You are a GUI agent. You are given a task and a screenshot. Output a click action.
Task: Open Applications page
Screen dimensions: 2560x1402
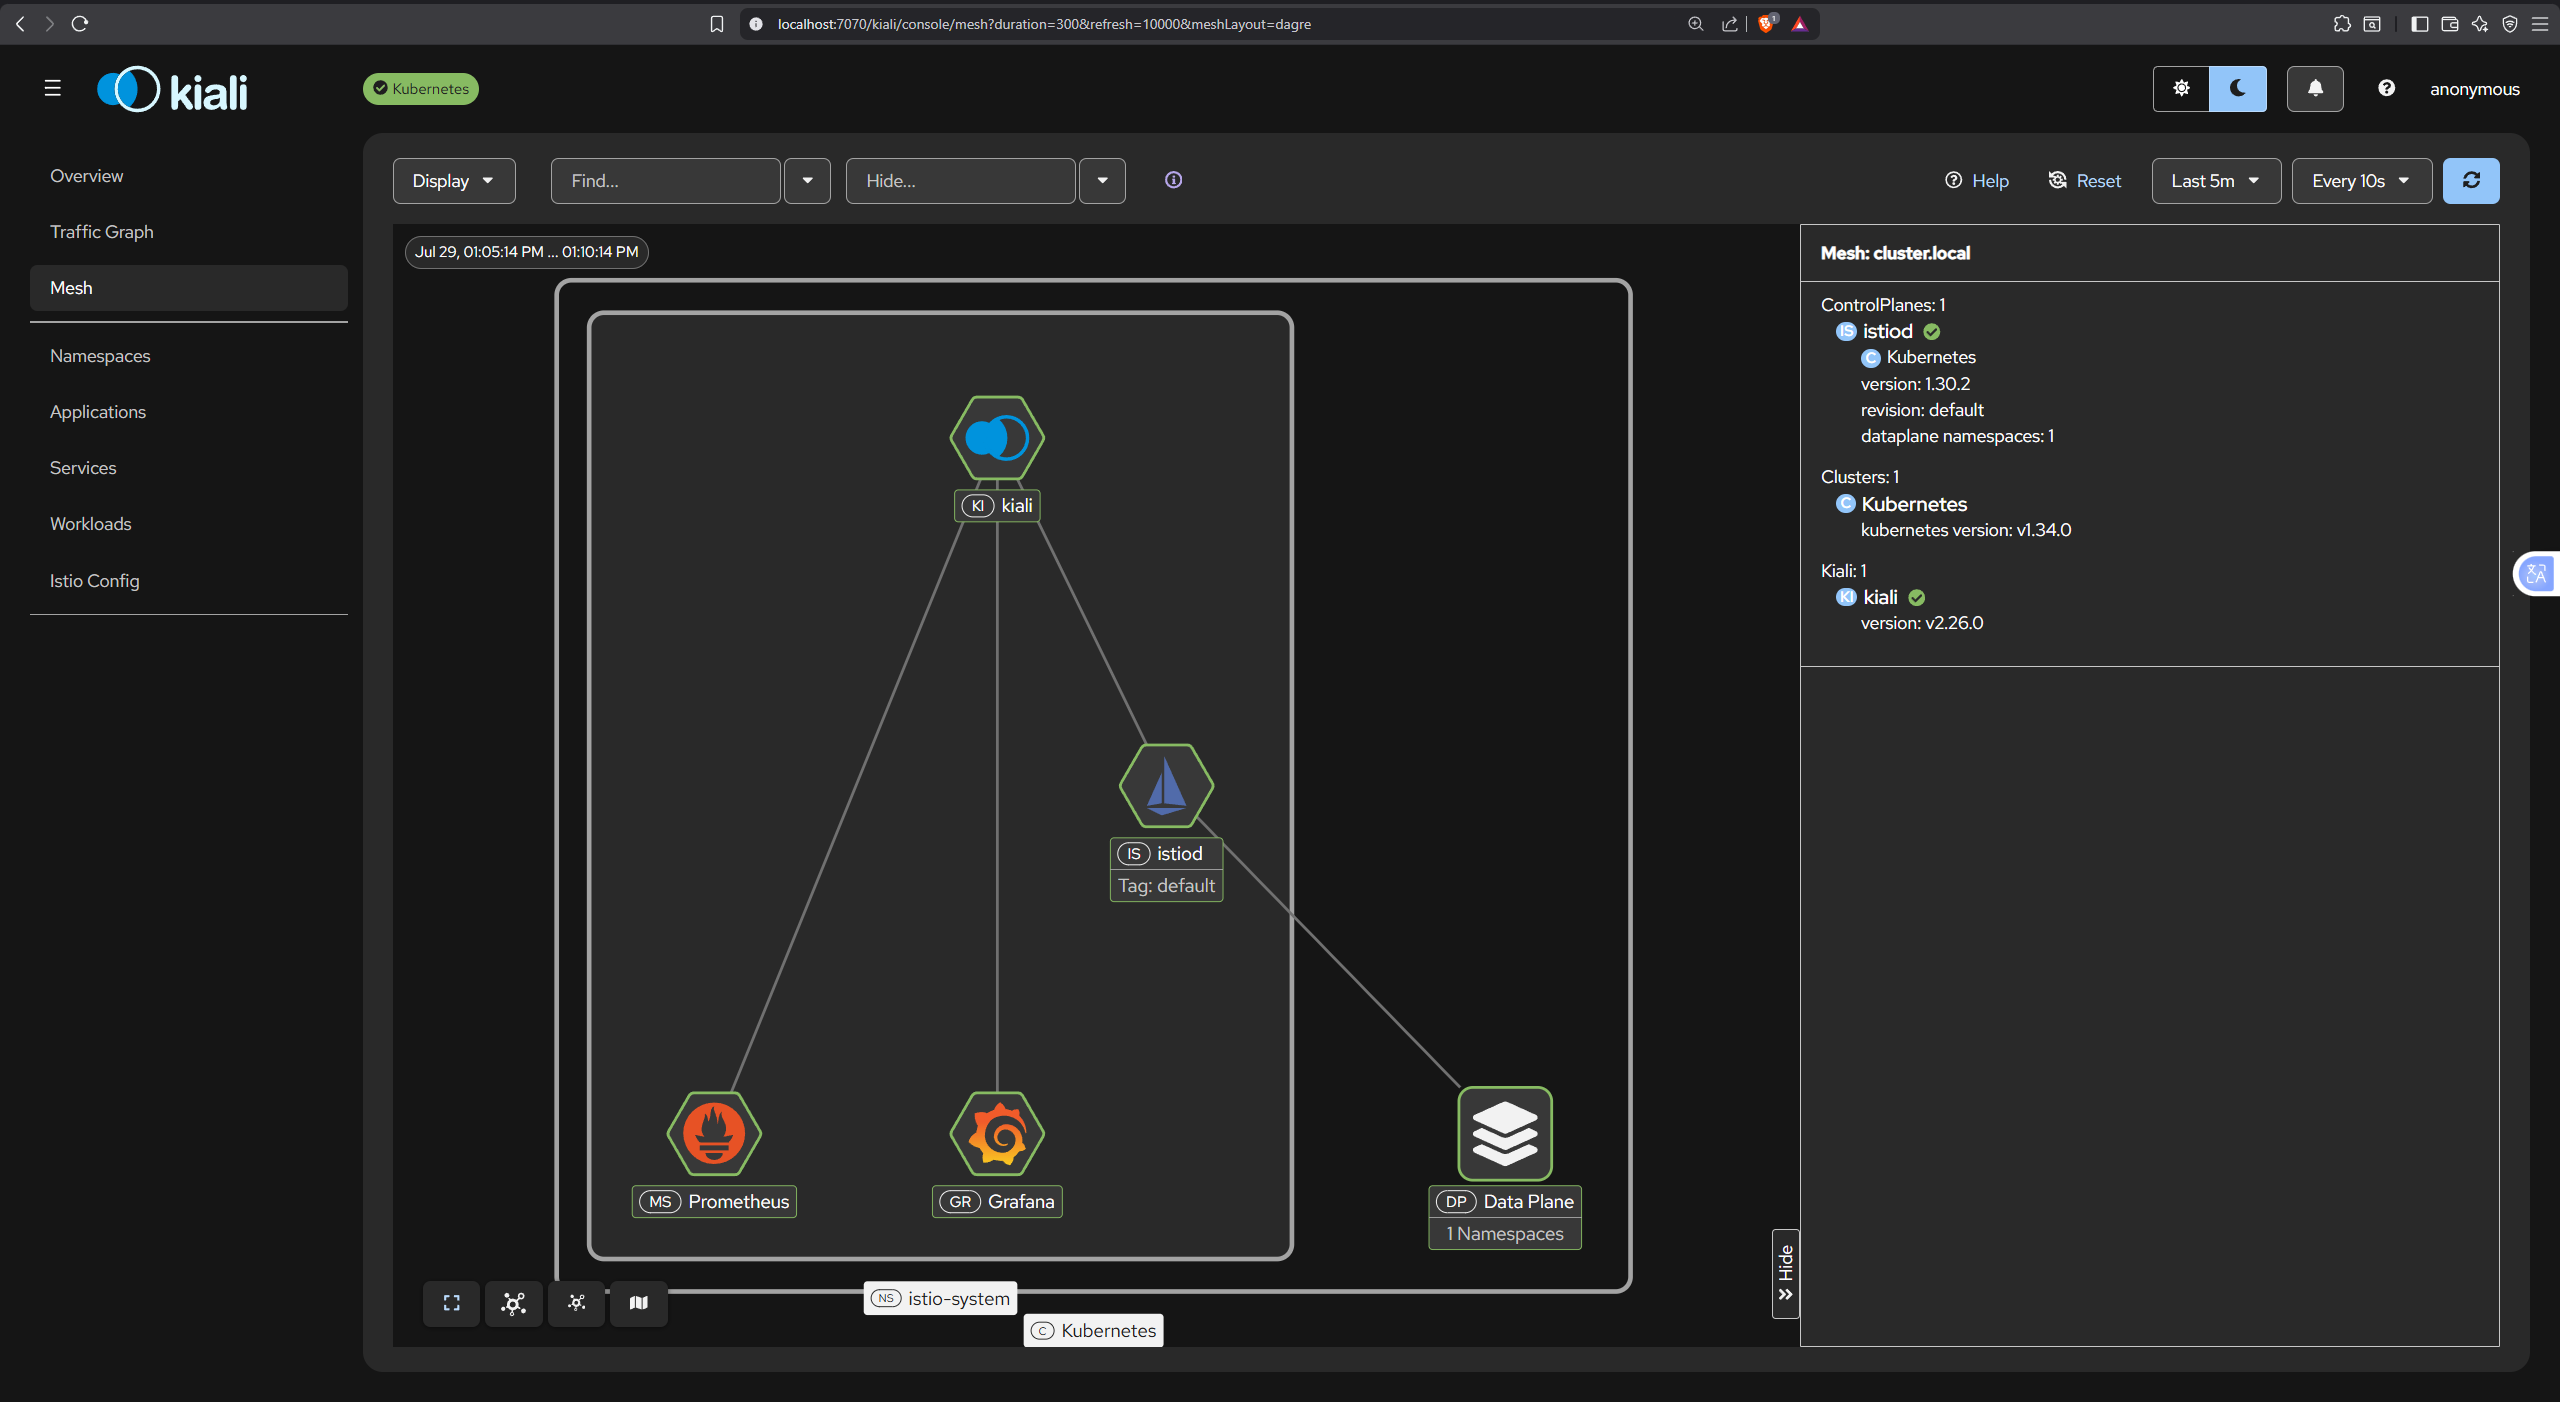coord(98,412)
